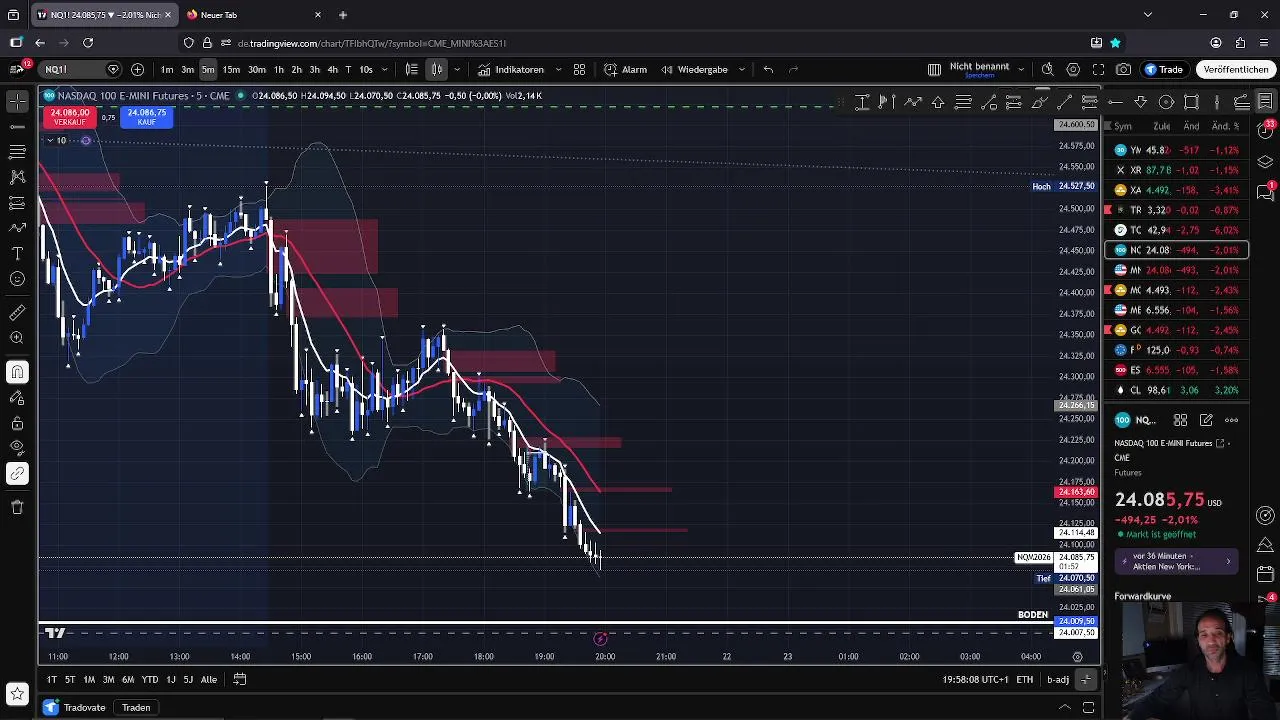The height and width of the screenshot is (720, 1280).
Task: Click the Trade button
Action: point(1164,69)
